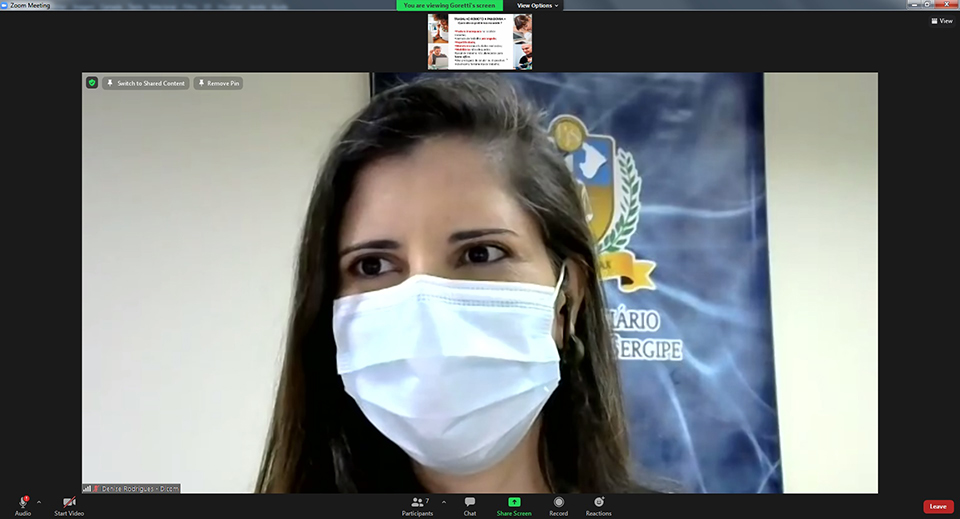Click Denise Rodrigues name label
This screenshot has height=519, width=960.
click(x=141, y=488)
